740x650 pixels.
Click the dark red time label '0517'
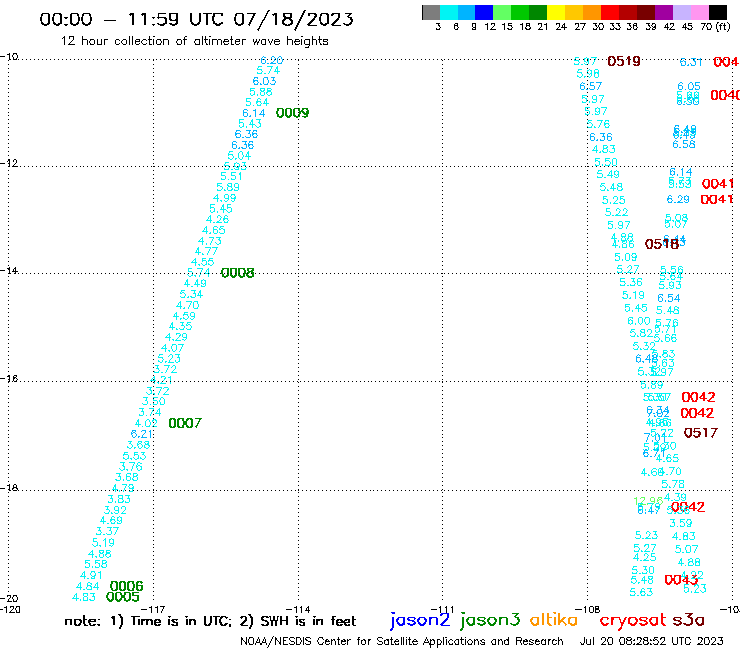tap(701, 432)
